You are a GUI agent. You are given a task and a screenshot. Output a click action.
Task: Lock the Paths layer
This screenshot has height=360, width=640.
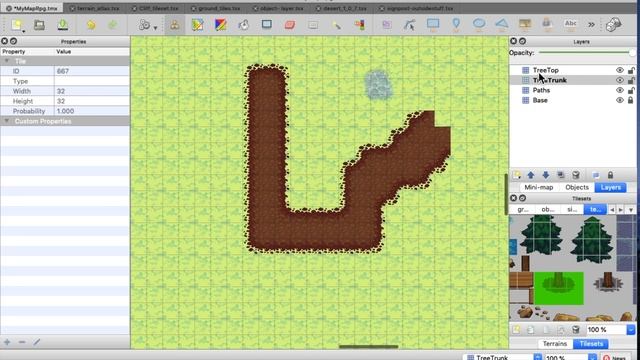(x=631, y=90)
